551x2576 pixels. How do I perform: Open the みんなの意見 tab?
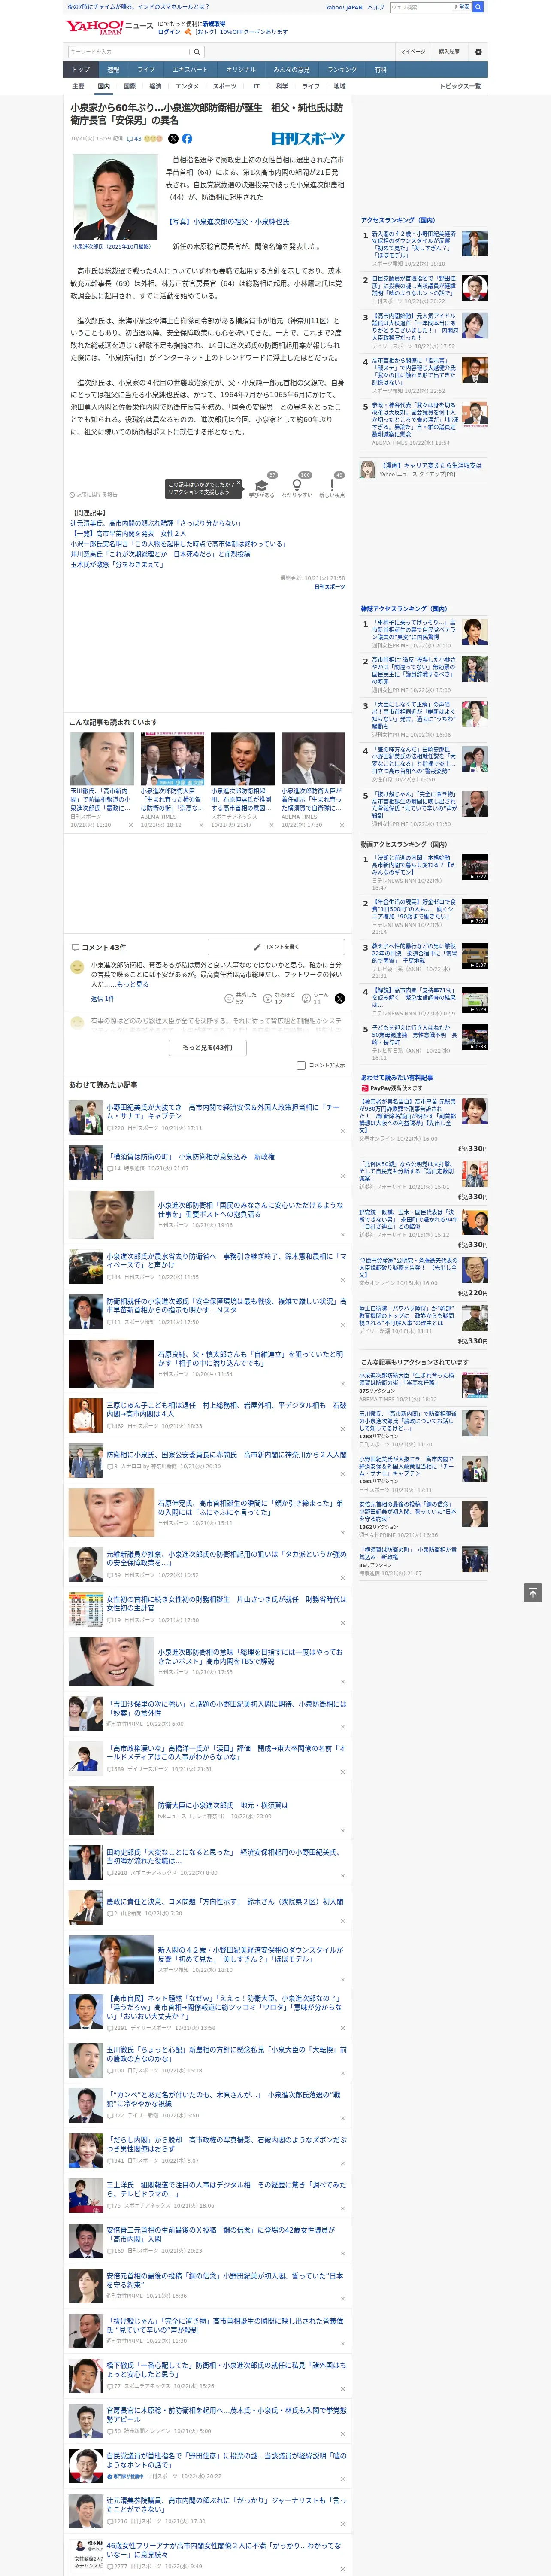click(x=292, y=70)
